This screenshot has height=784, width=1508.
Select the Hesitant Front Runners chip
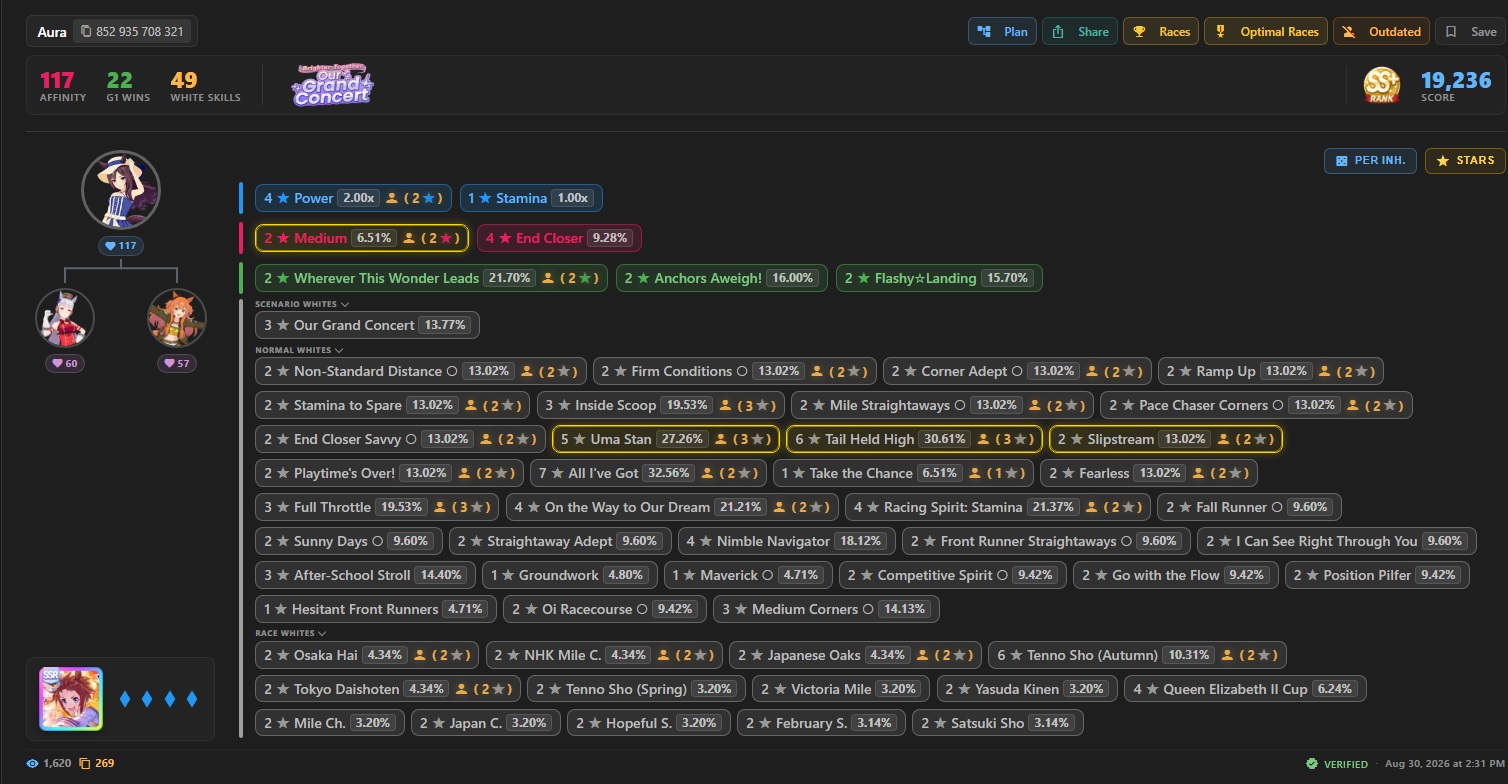(374, 609)
